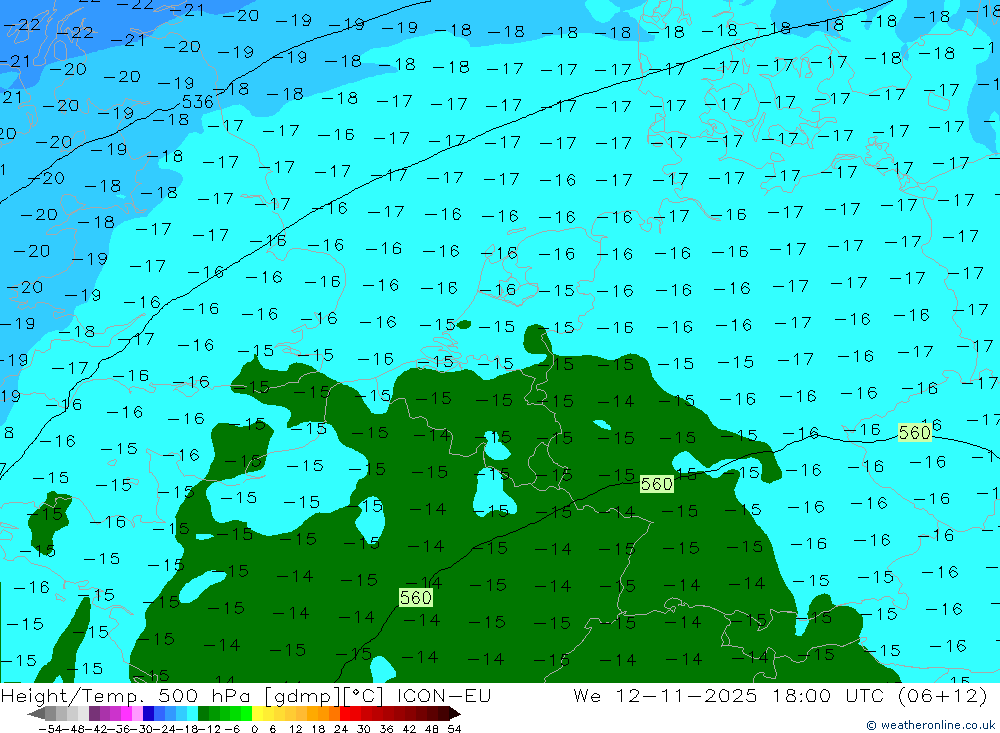
Task: Select the 'ICON-EU' model name
Action: tap(444, 695)
